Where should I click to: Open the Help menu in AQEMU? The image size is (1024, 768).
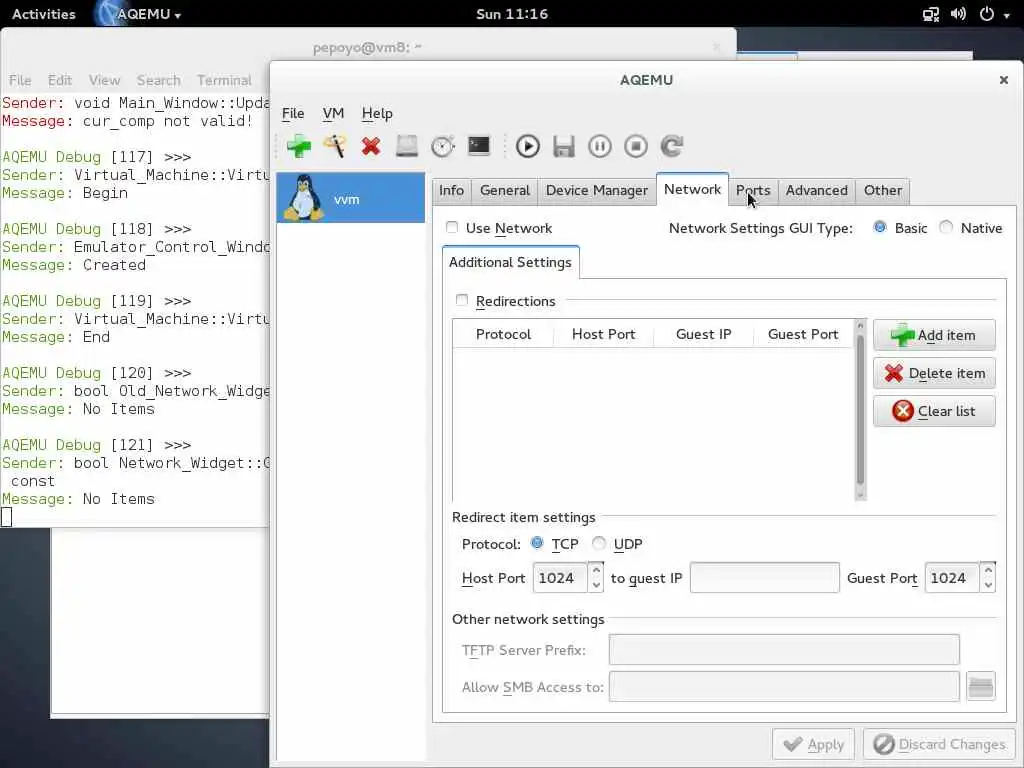click(377, 113)
